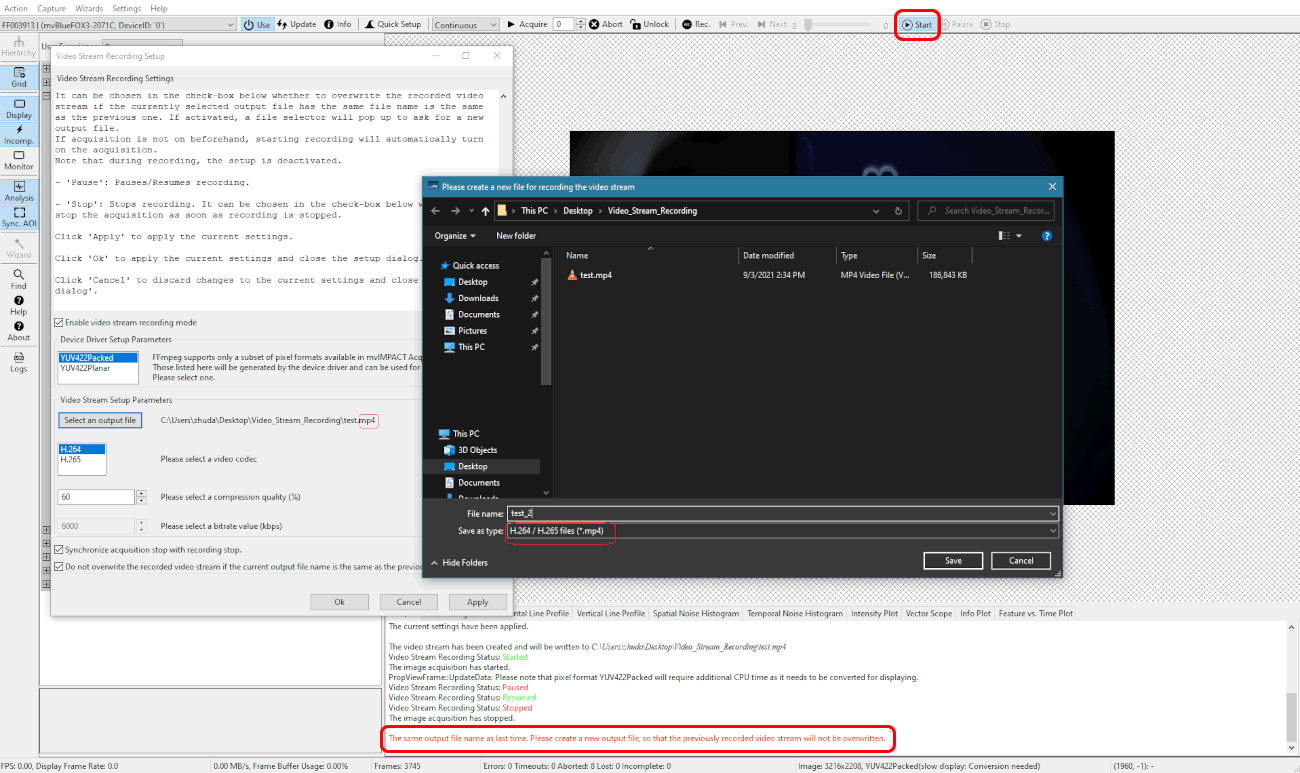
Task: Open the Save as type dropdown
Action: (x=781, y=531)
